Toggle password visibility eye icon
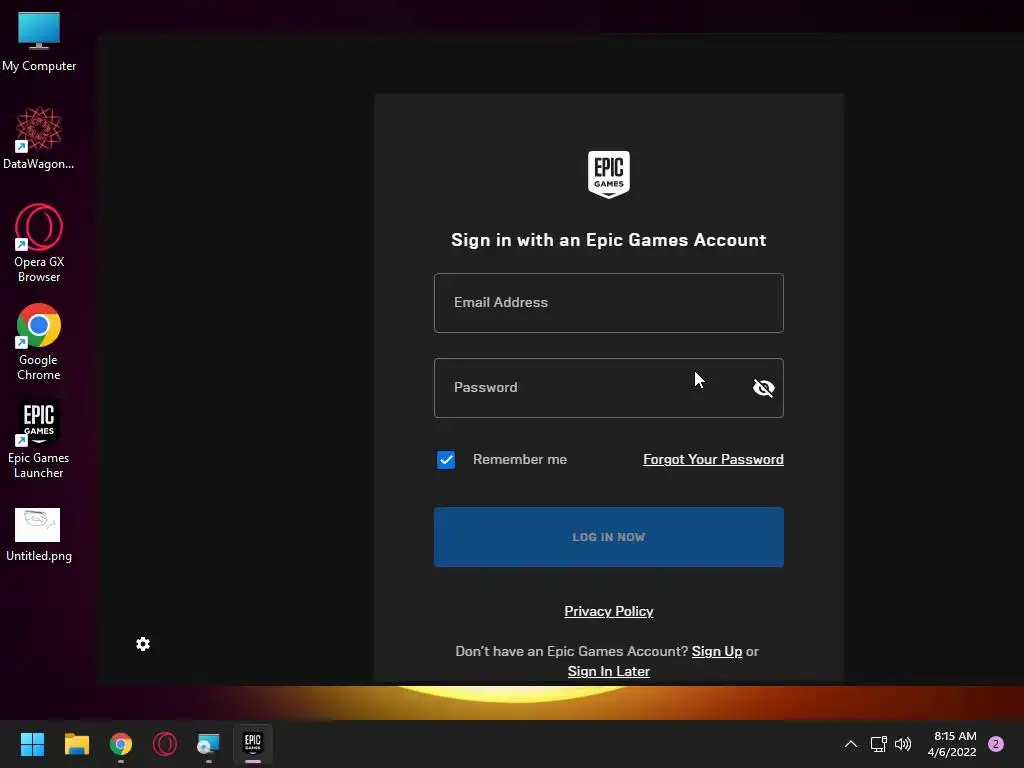Screen dimensions: 1024x768 coord(763,388)
